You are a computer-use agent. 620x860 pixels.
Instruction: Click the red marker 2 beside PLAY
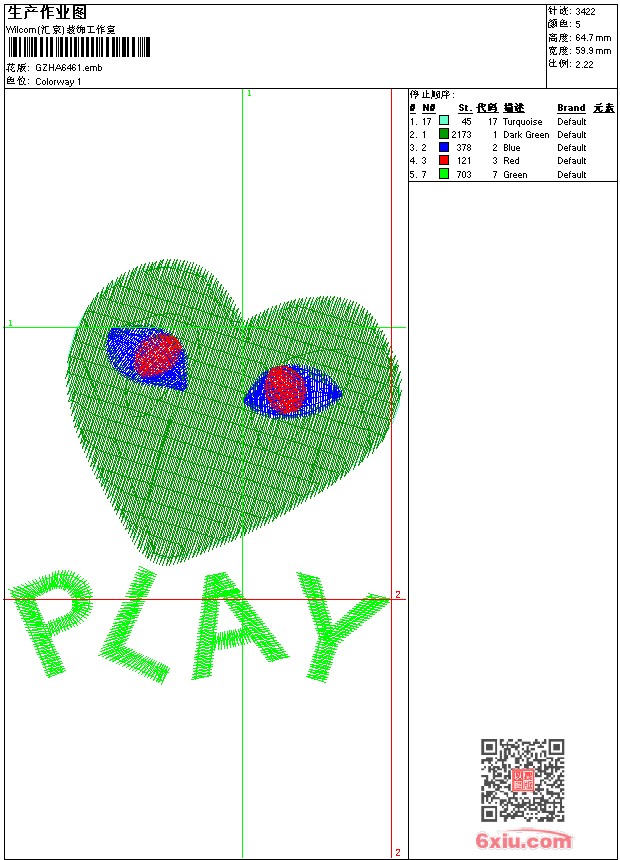(397, 595)
